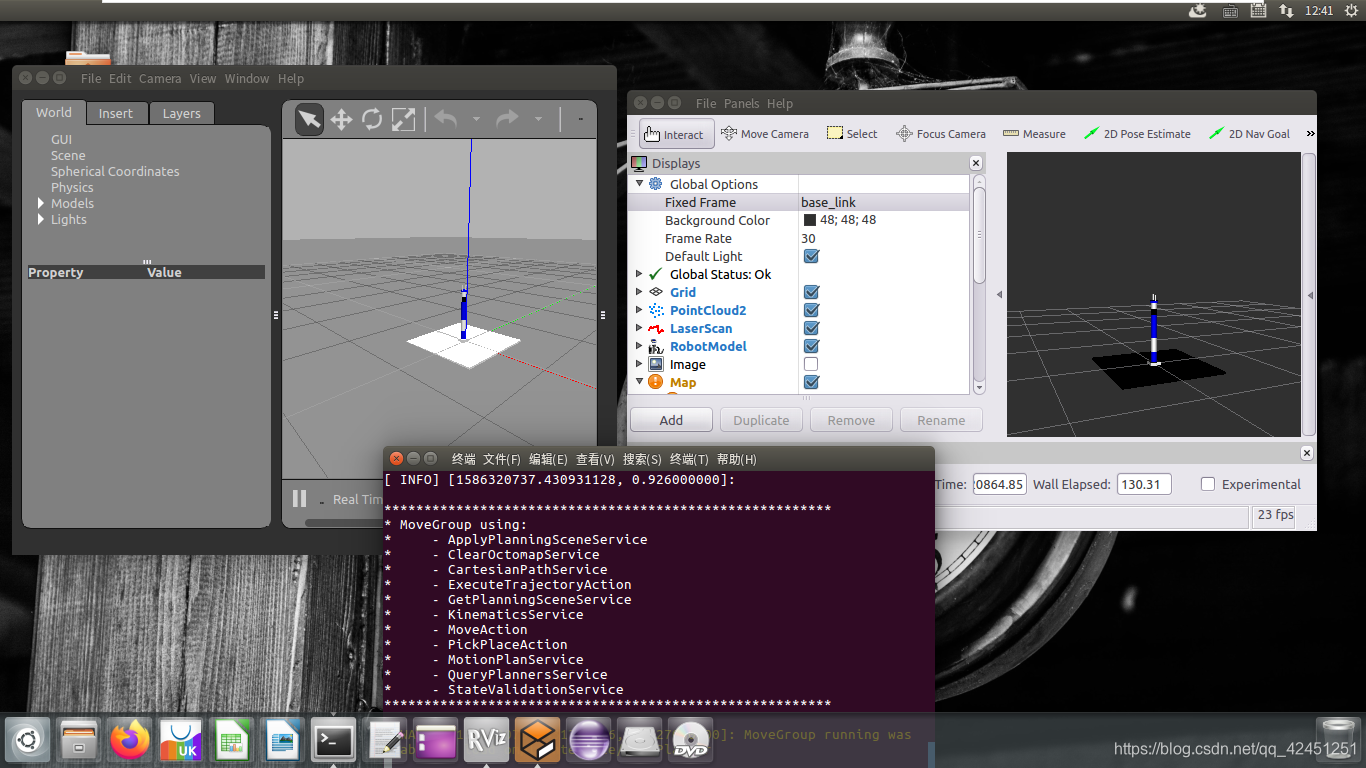Open the Terminal from the dock
Viewport: 1366px width, 768px height.
click(334, 741)
